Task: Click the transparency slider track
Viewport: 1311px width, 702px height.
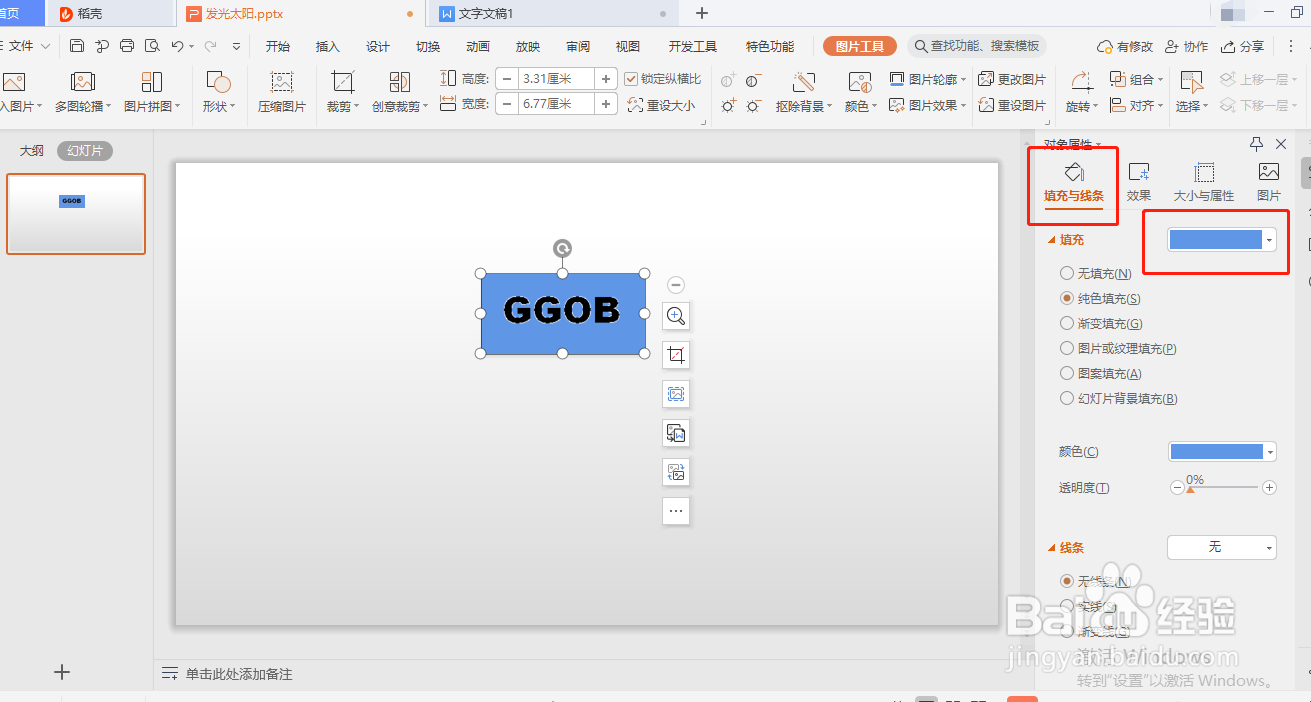Action: (x=1222, y=488)
